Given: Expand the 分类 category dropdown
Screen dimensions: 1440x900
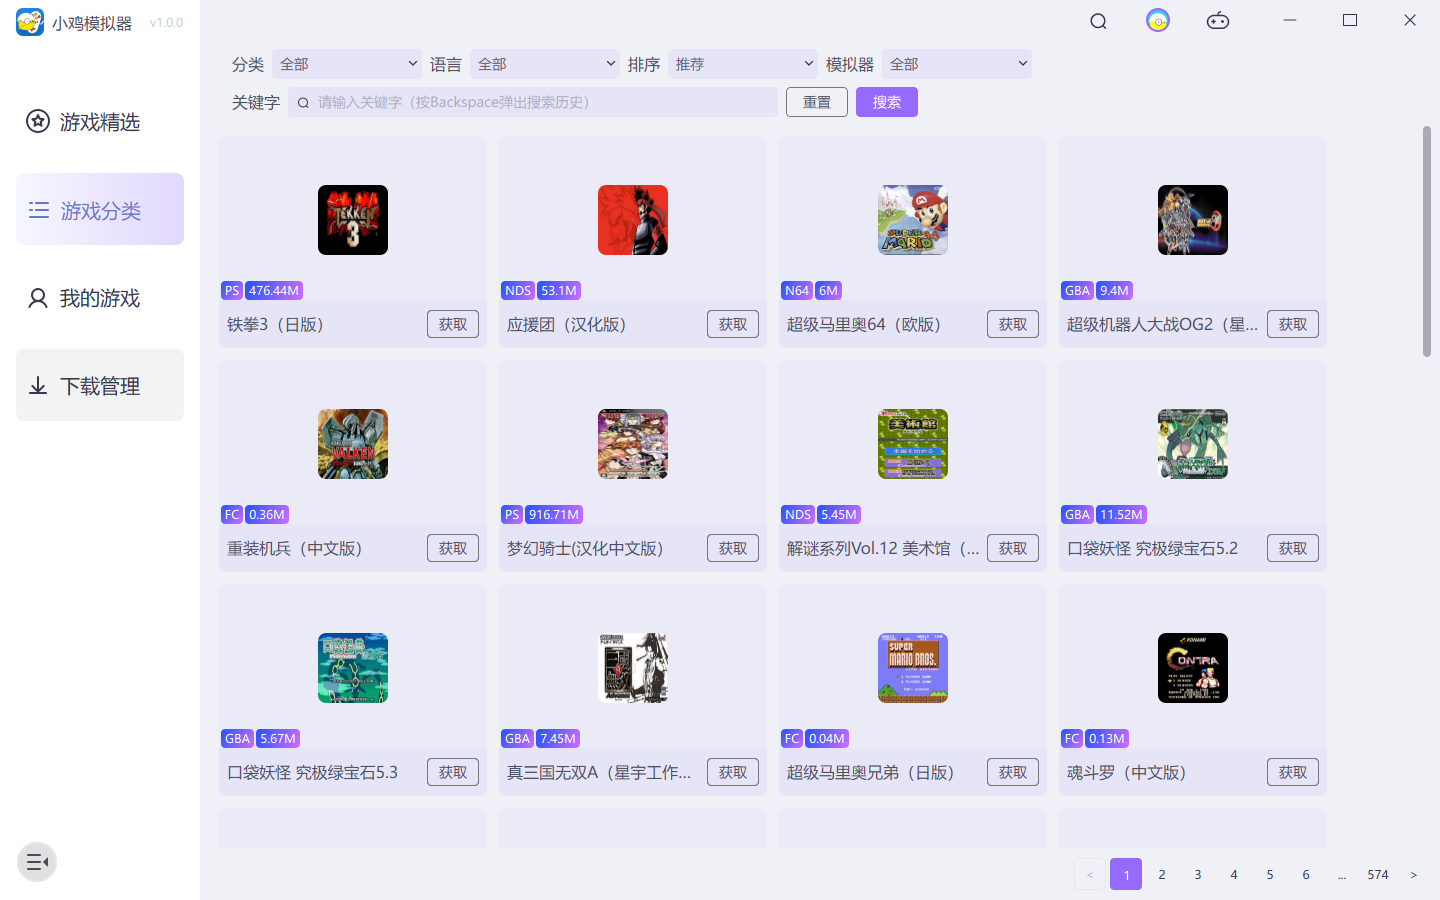Looking at the screenshot, I should pos(347,64).
